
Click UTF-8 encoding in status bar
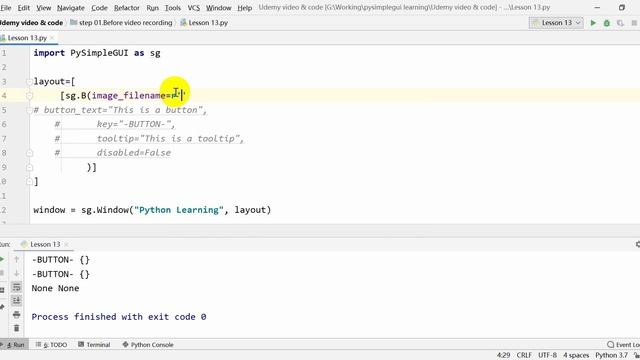pyautogui.click(x=547, y=355)
